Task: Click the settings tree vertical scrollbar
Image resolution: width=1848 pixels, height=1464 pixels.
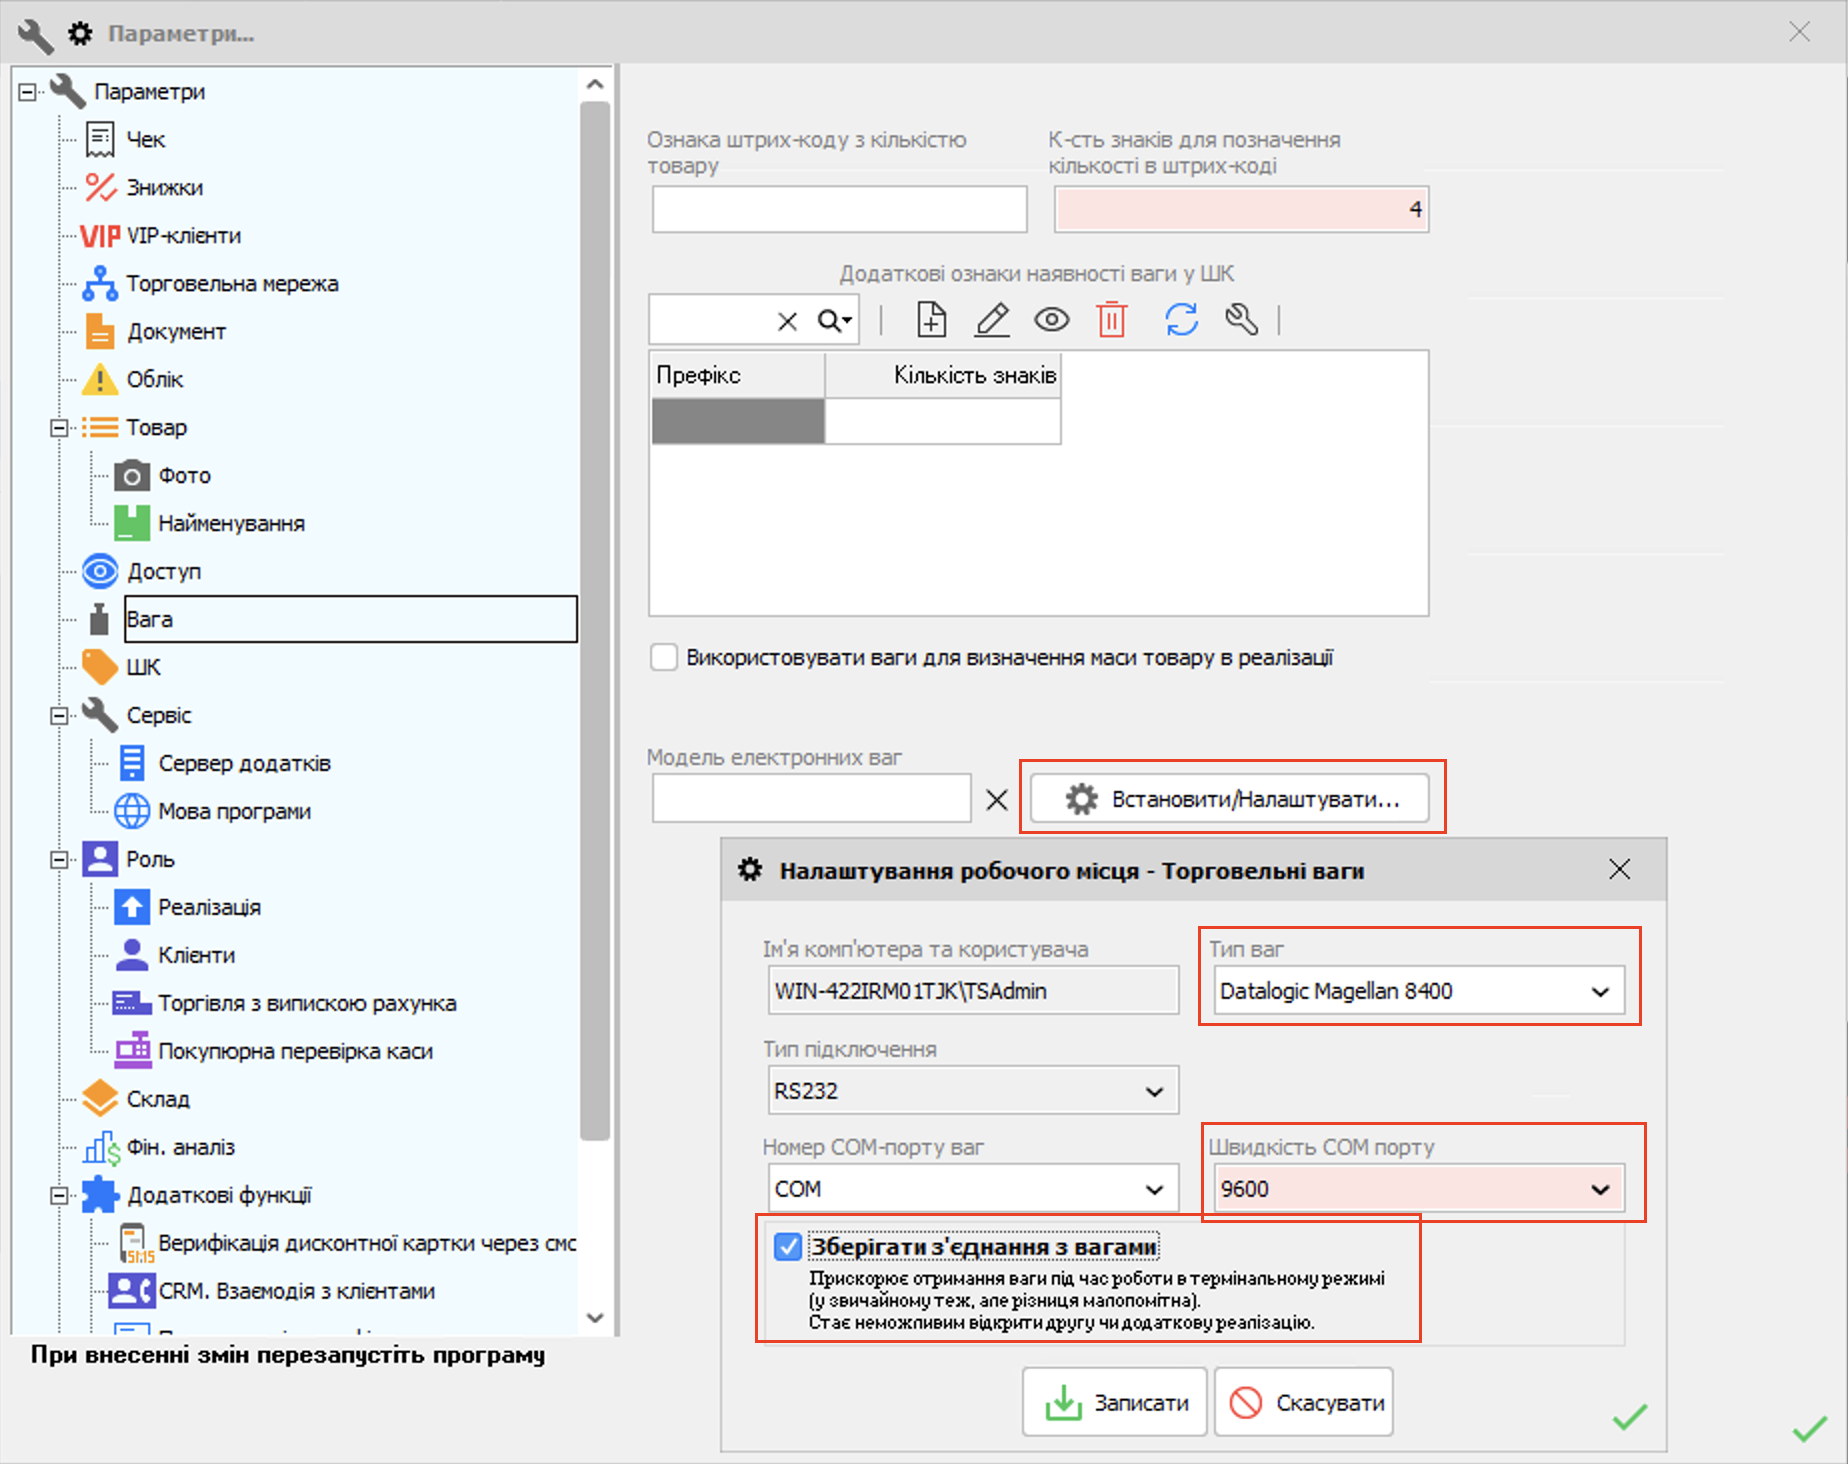Action: pos(595,620)
